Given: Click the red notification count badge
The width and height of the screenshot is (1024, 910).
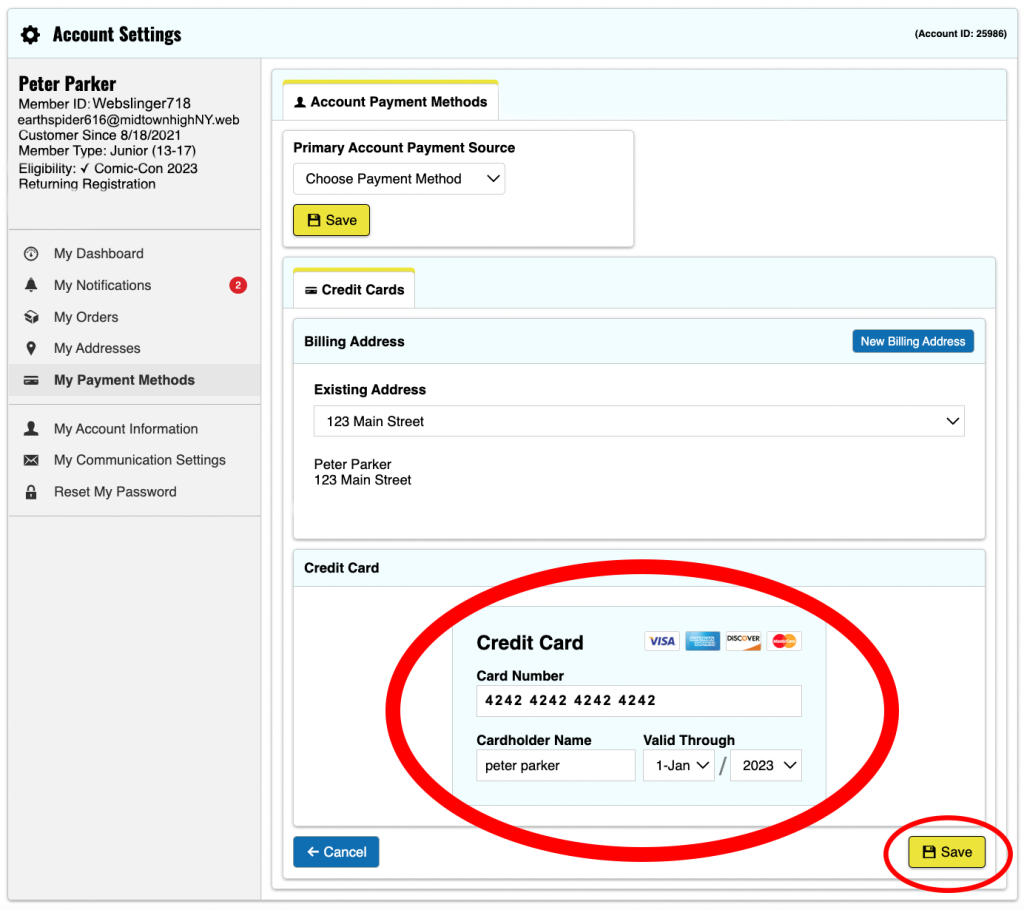Looking at the screenshot, I should [238, 286].
